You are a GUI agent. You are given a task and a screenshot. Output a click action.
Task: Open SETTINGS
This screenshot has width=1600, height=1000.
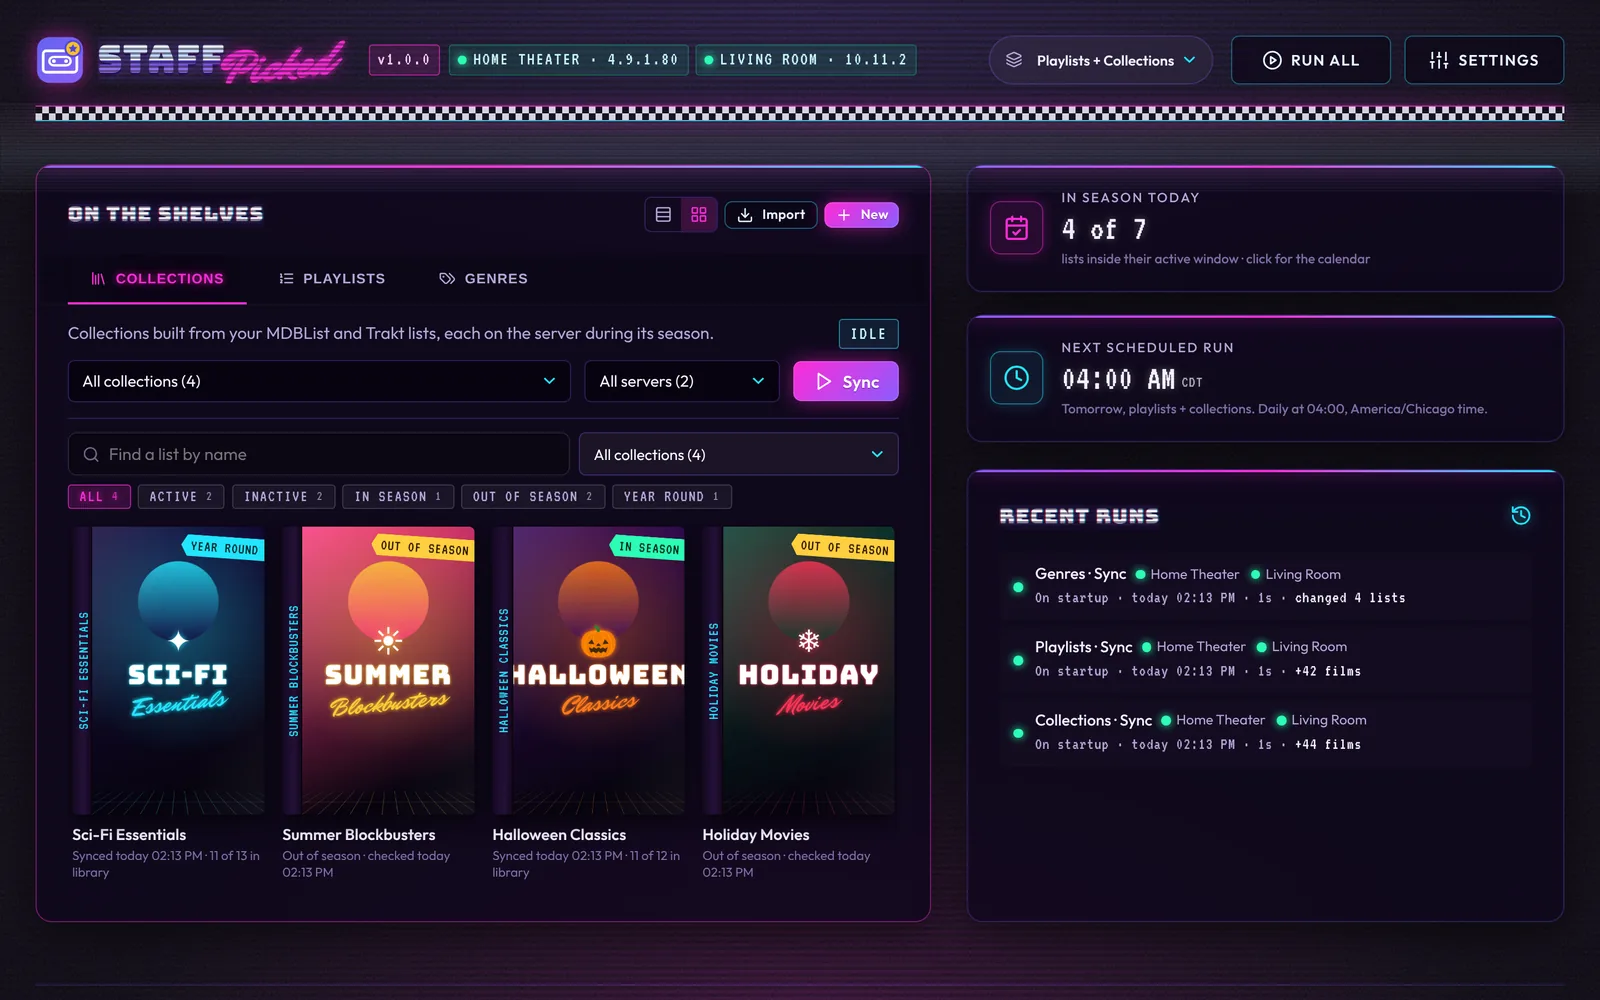click(x=1484, y=60)
